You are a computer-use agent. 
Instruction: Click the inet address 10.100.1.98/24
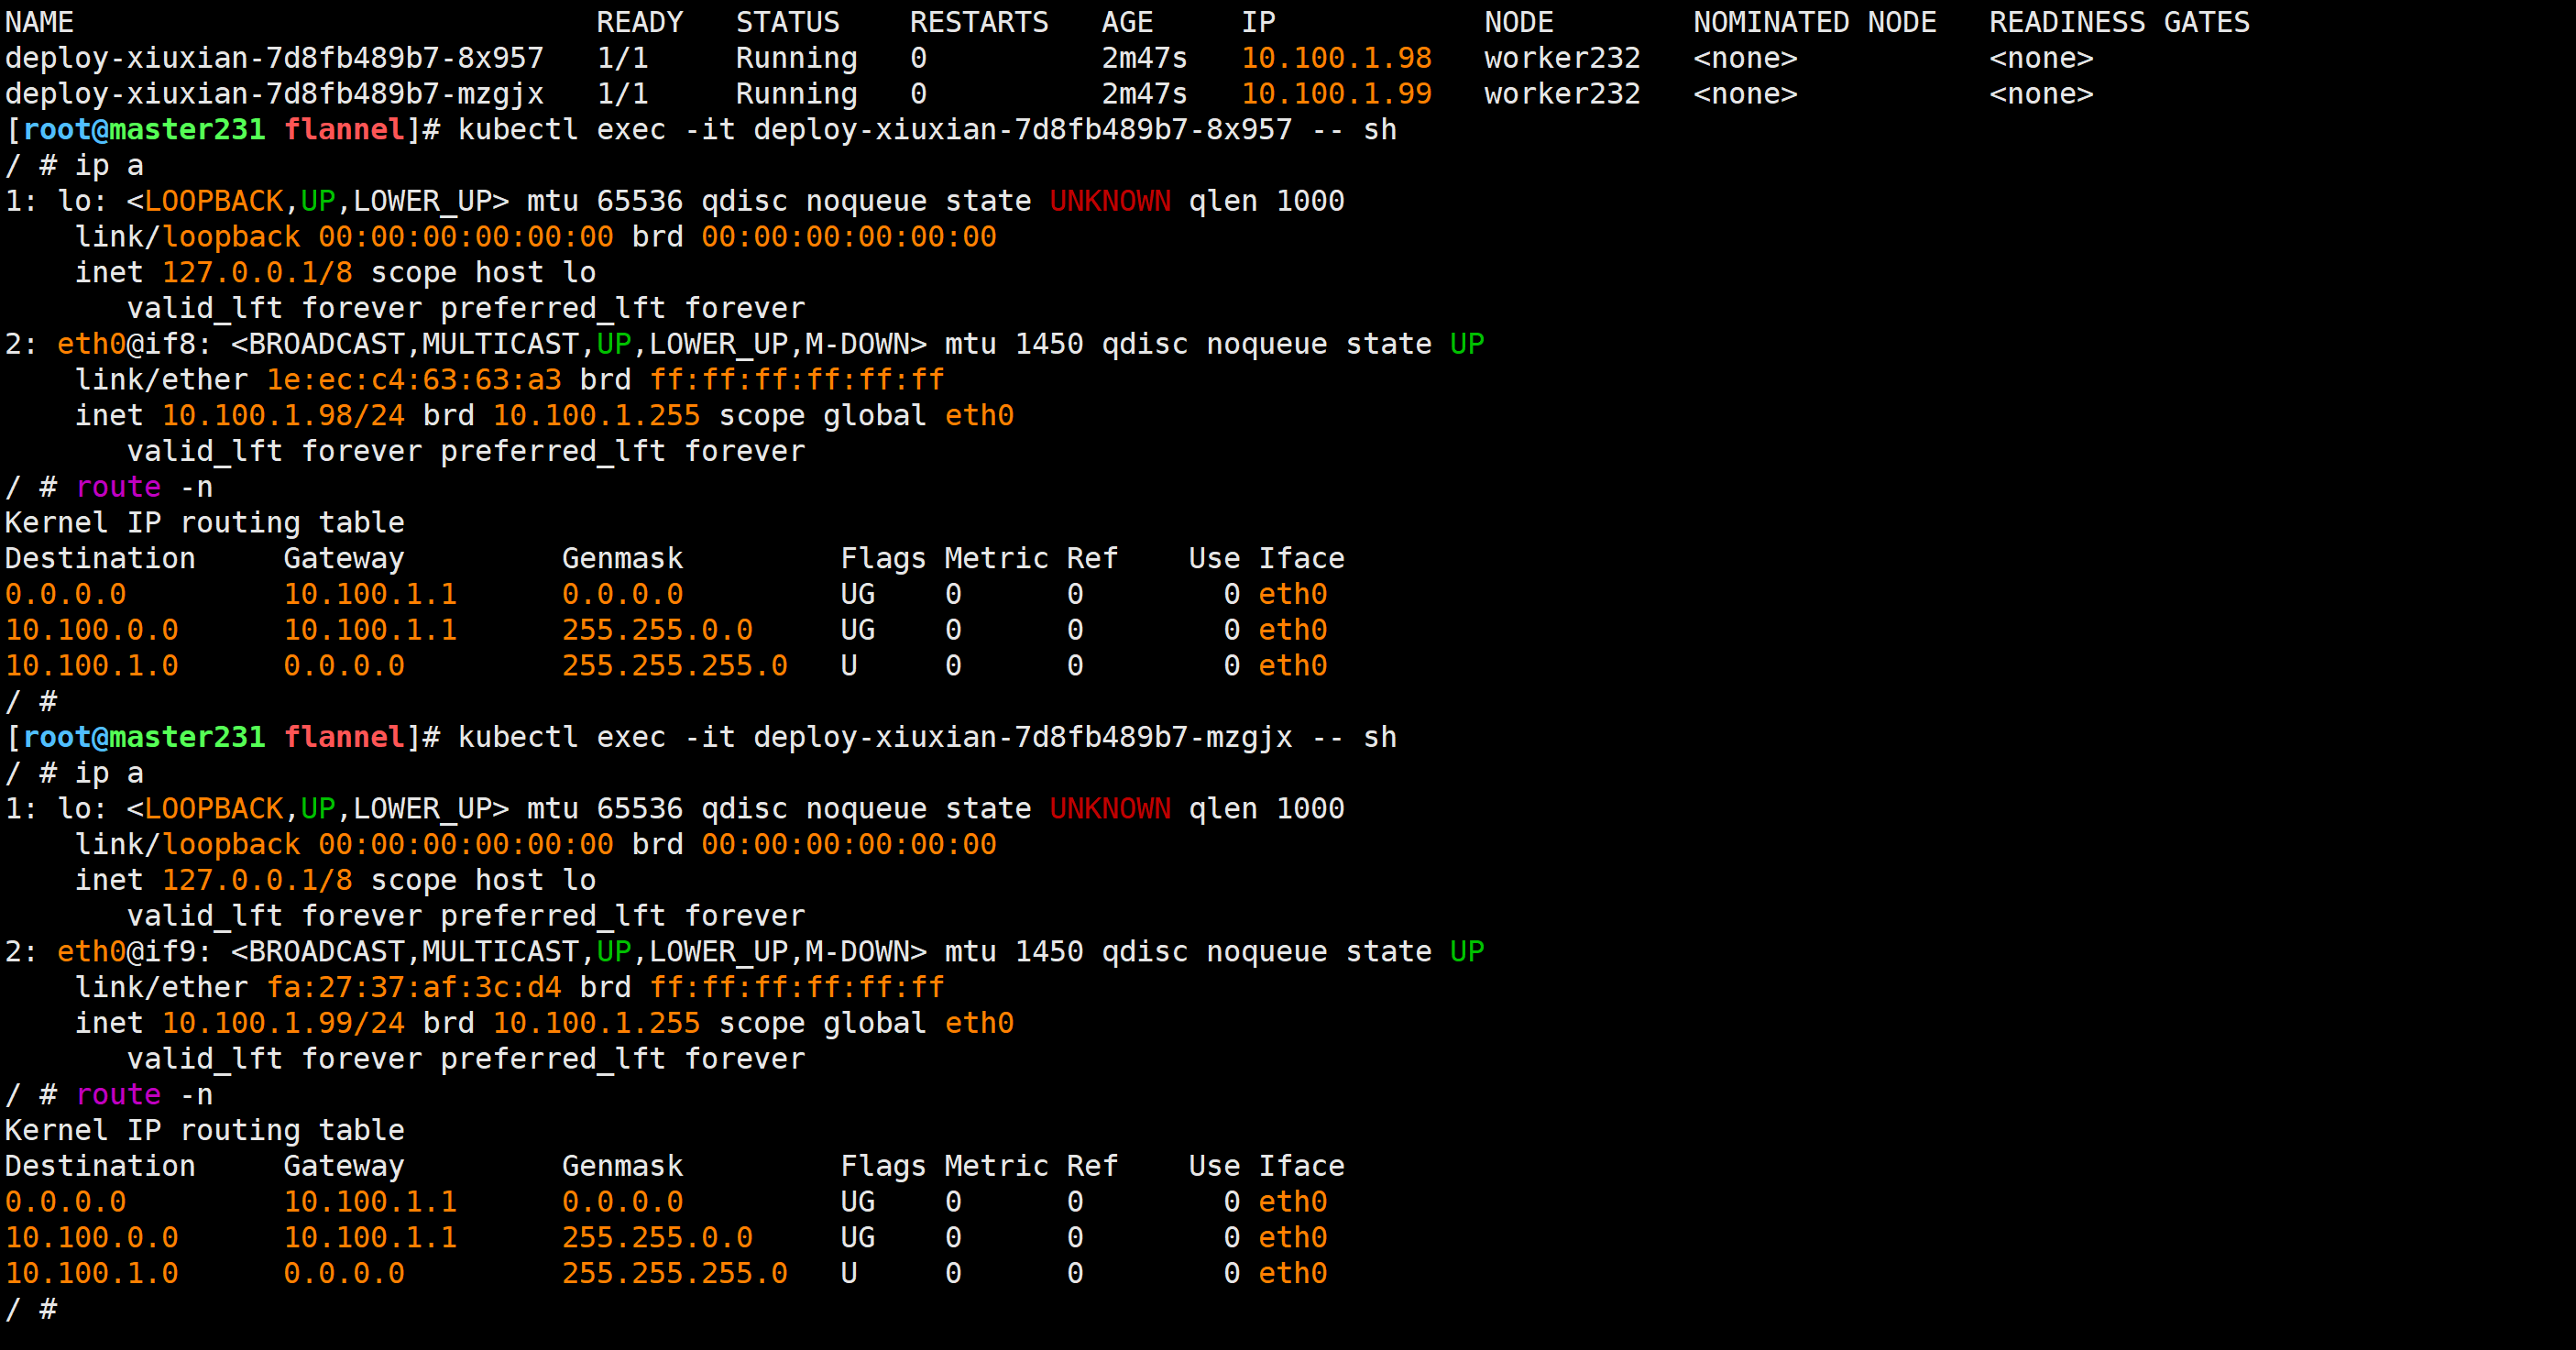(x=283, y=415)
